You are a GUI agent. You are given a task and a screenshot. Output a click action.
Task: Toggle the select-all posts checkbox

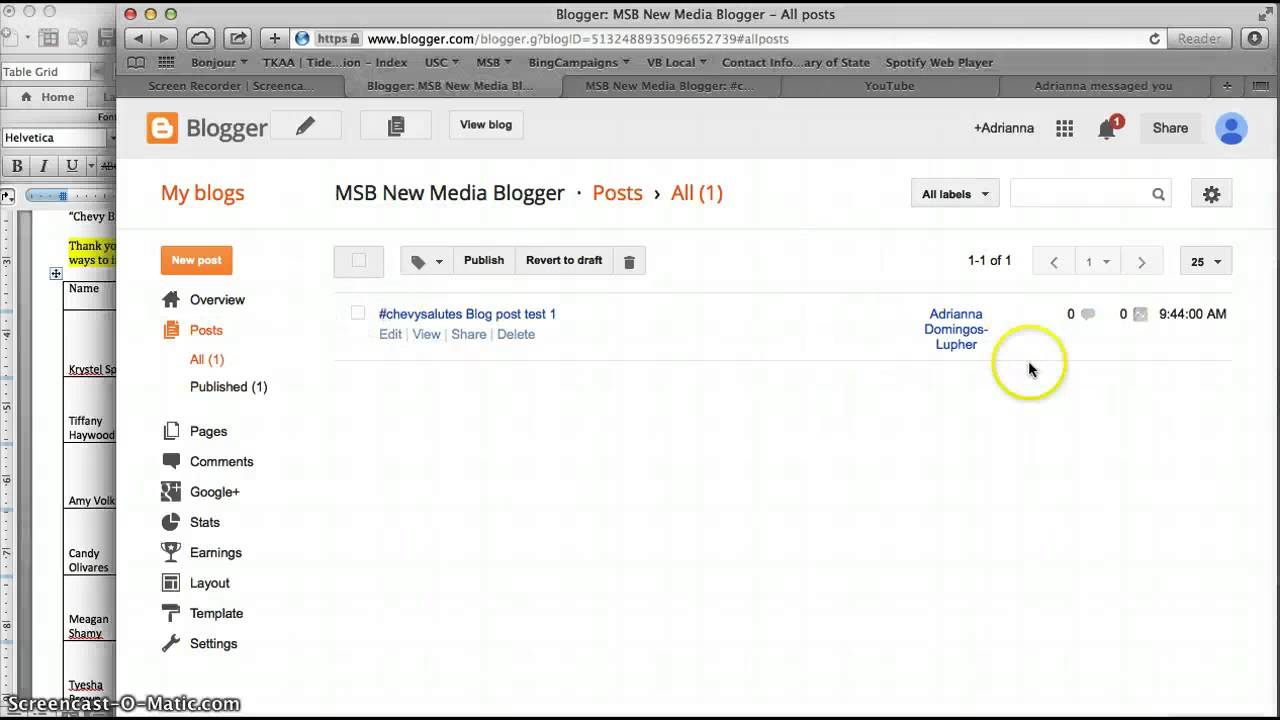click(x=359, y=261)
